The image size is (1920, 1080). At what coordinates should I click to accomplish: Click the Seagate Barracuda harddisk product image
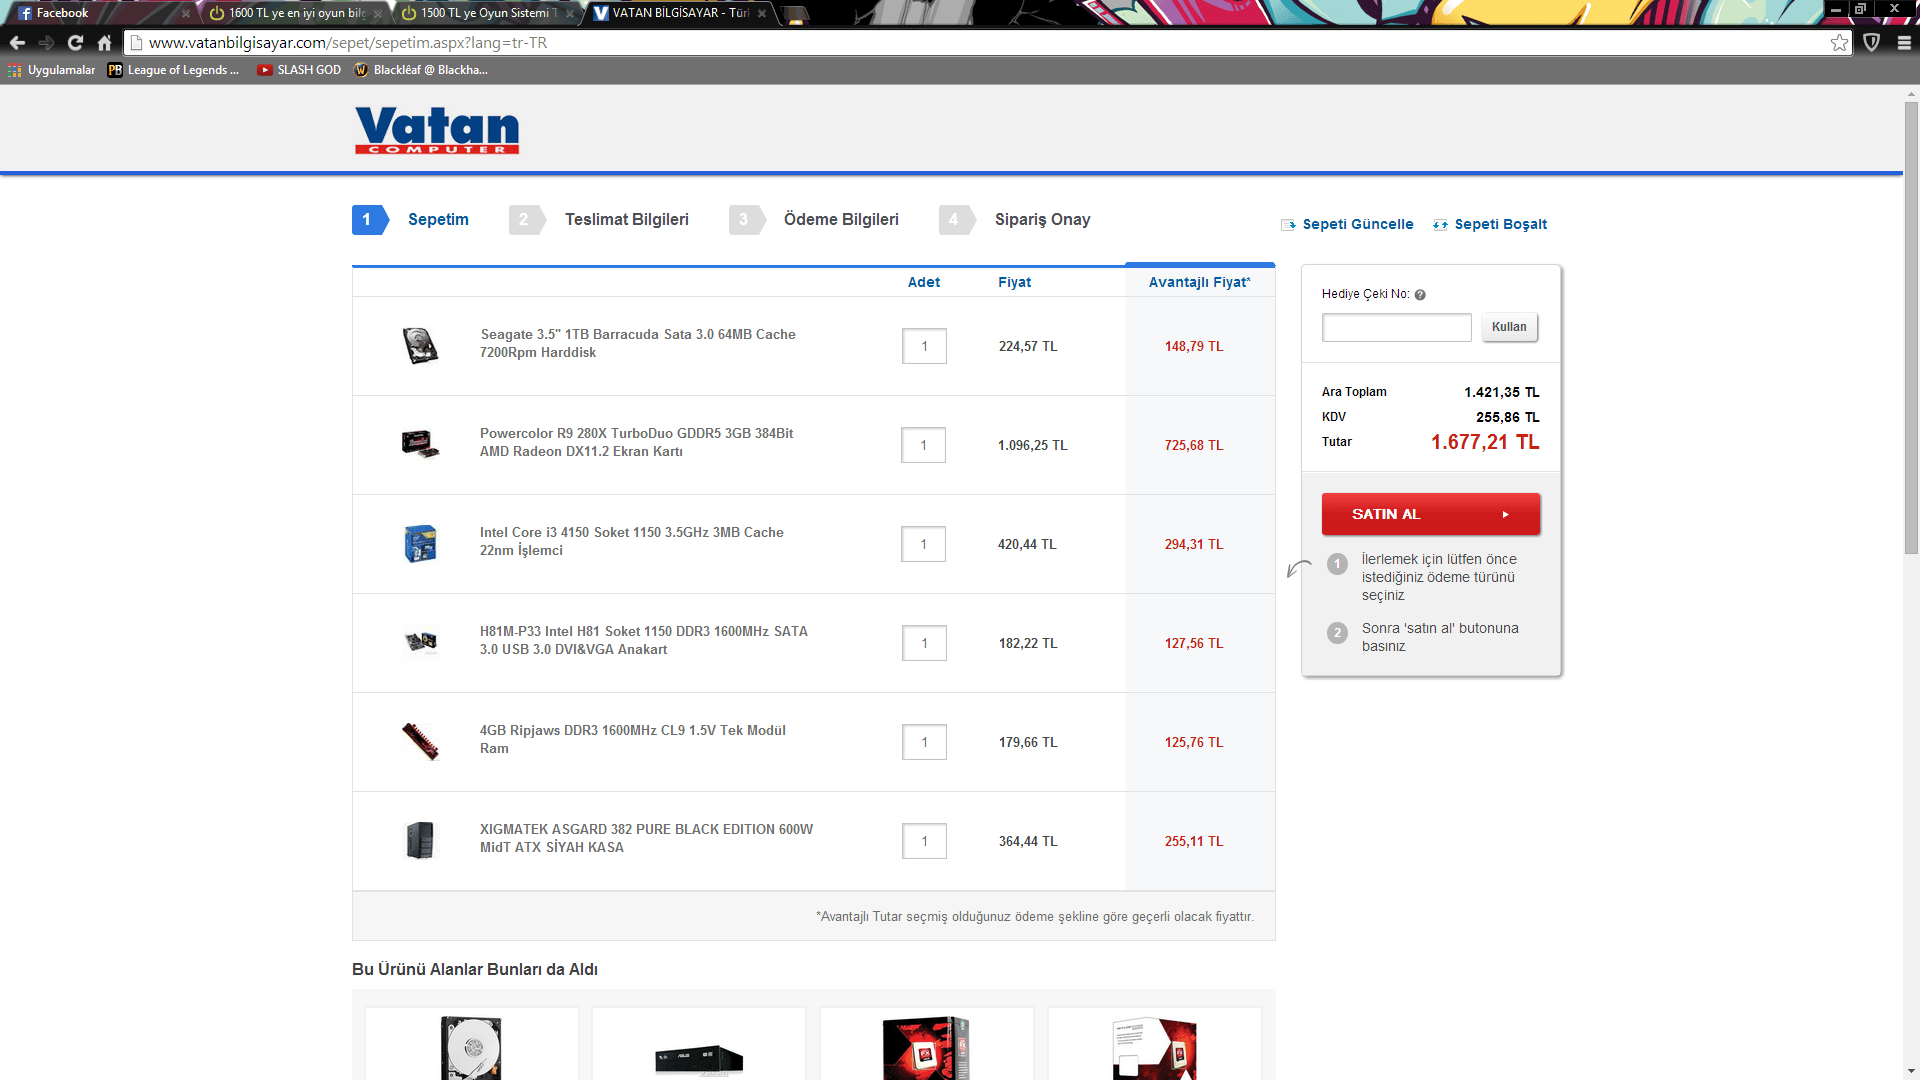420,346
